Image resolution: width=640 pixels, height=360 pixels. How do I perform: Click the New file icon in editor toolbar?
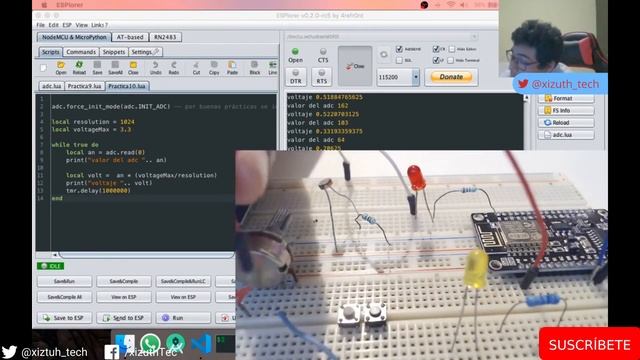coord(44,68)
